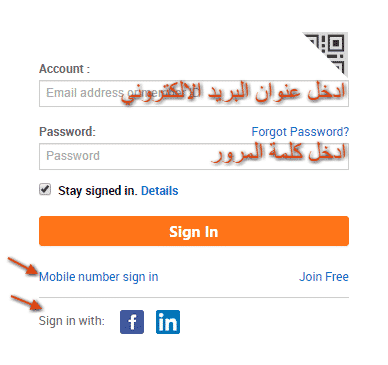Click the red arrow pointing to Sign in with
The height and width of the screenshot is (365, 388).
(x=25, y=302)
